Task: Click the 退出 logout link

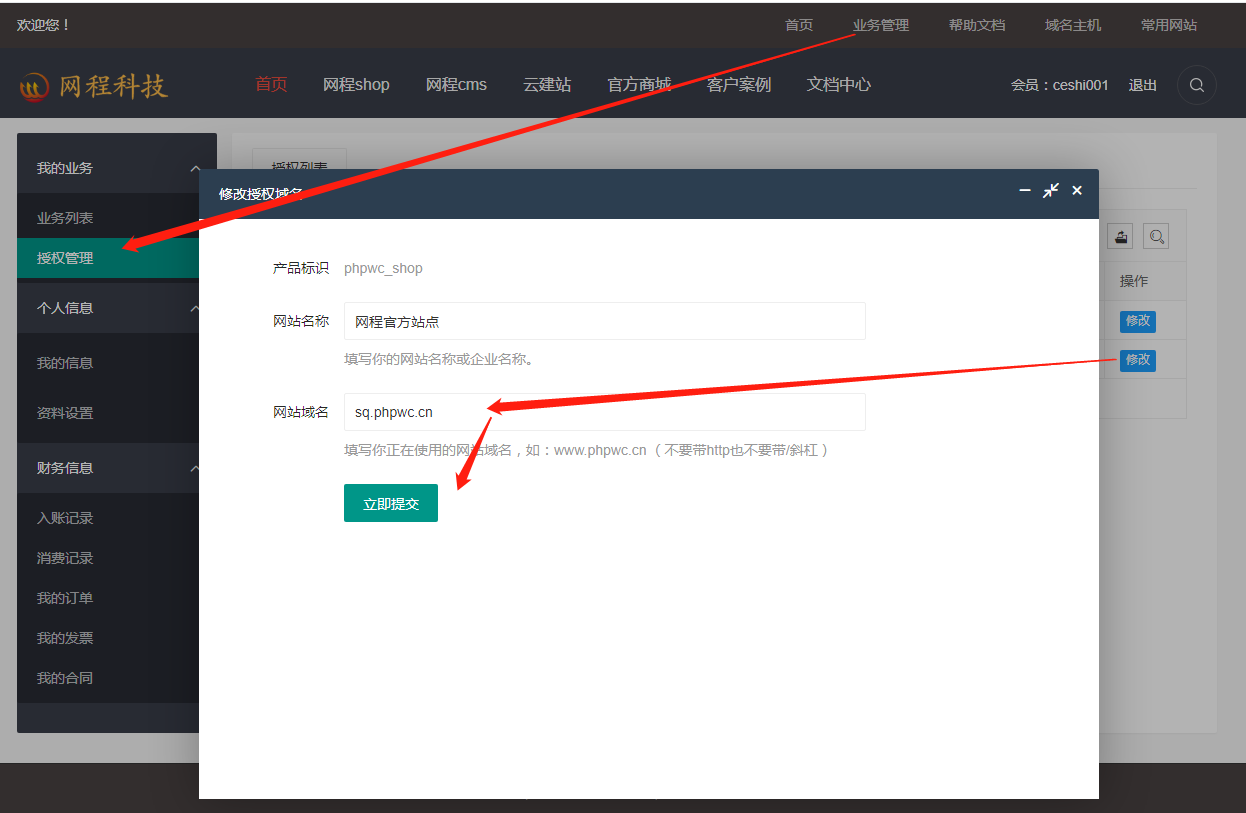Action: (x=1142, y=85)
